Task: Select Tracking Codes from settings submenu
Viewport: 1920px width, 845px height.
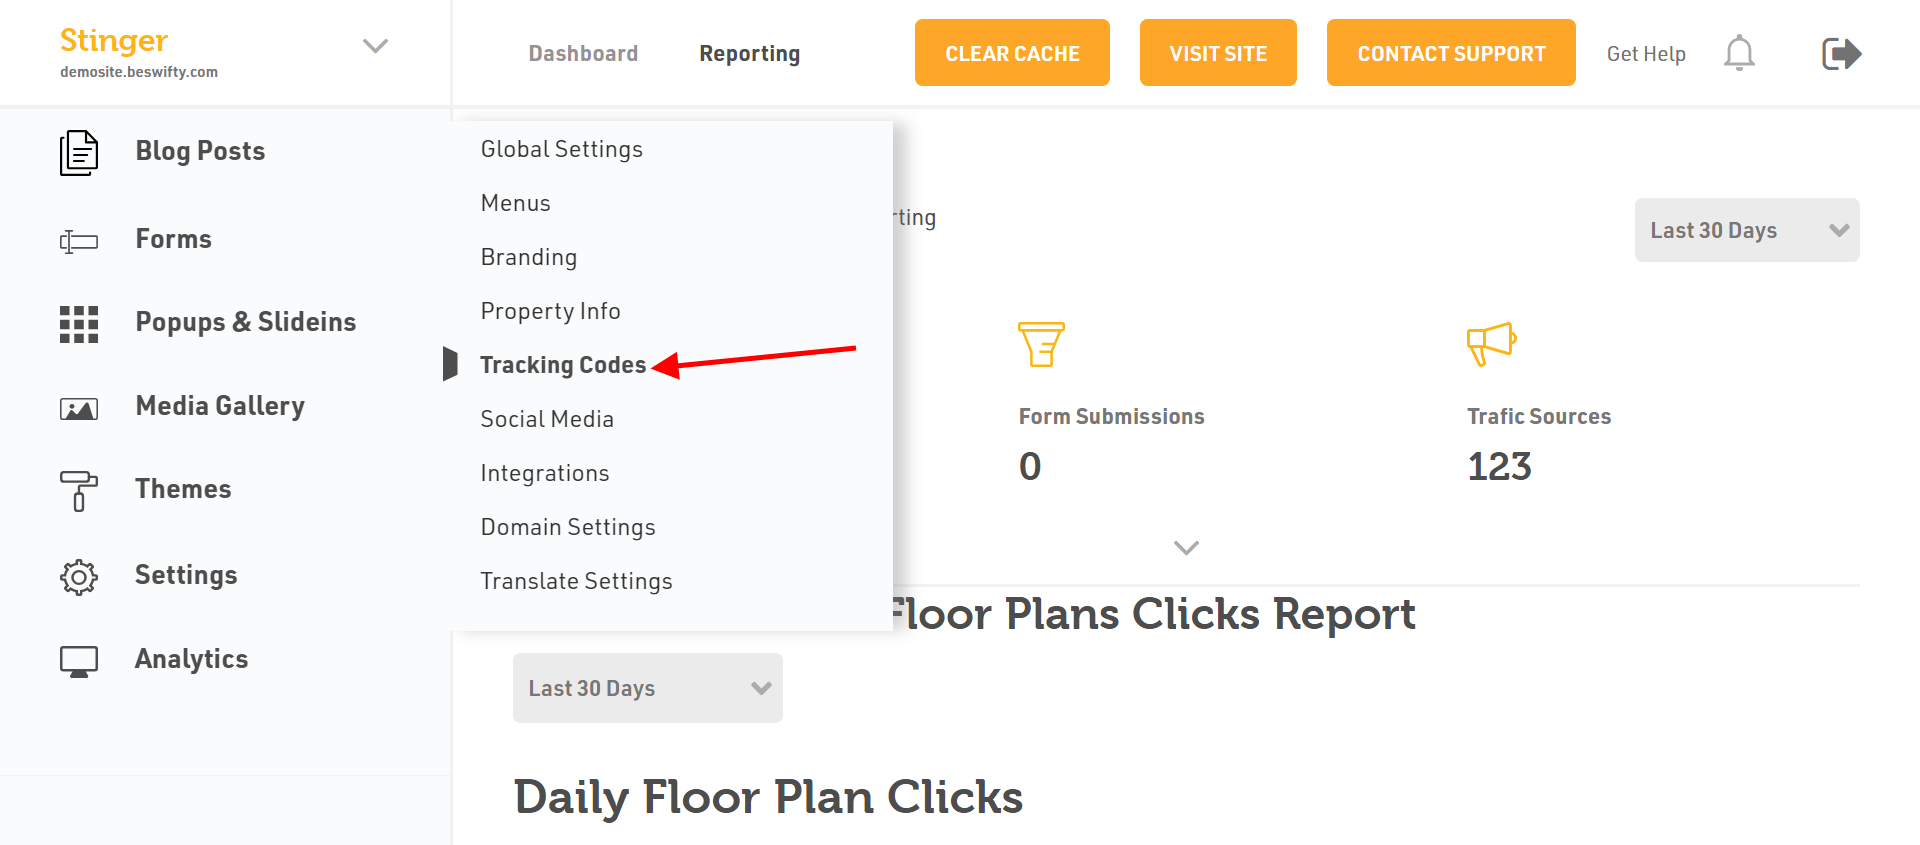Action: pyautogui.click(x=563, y=365)
